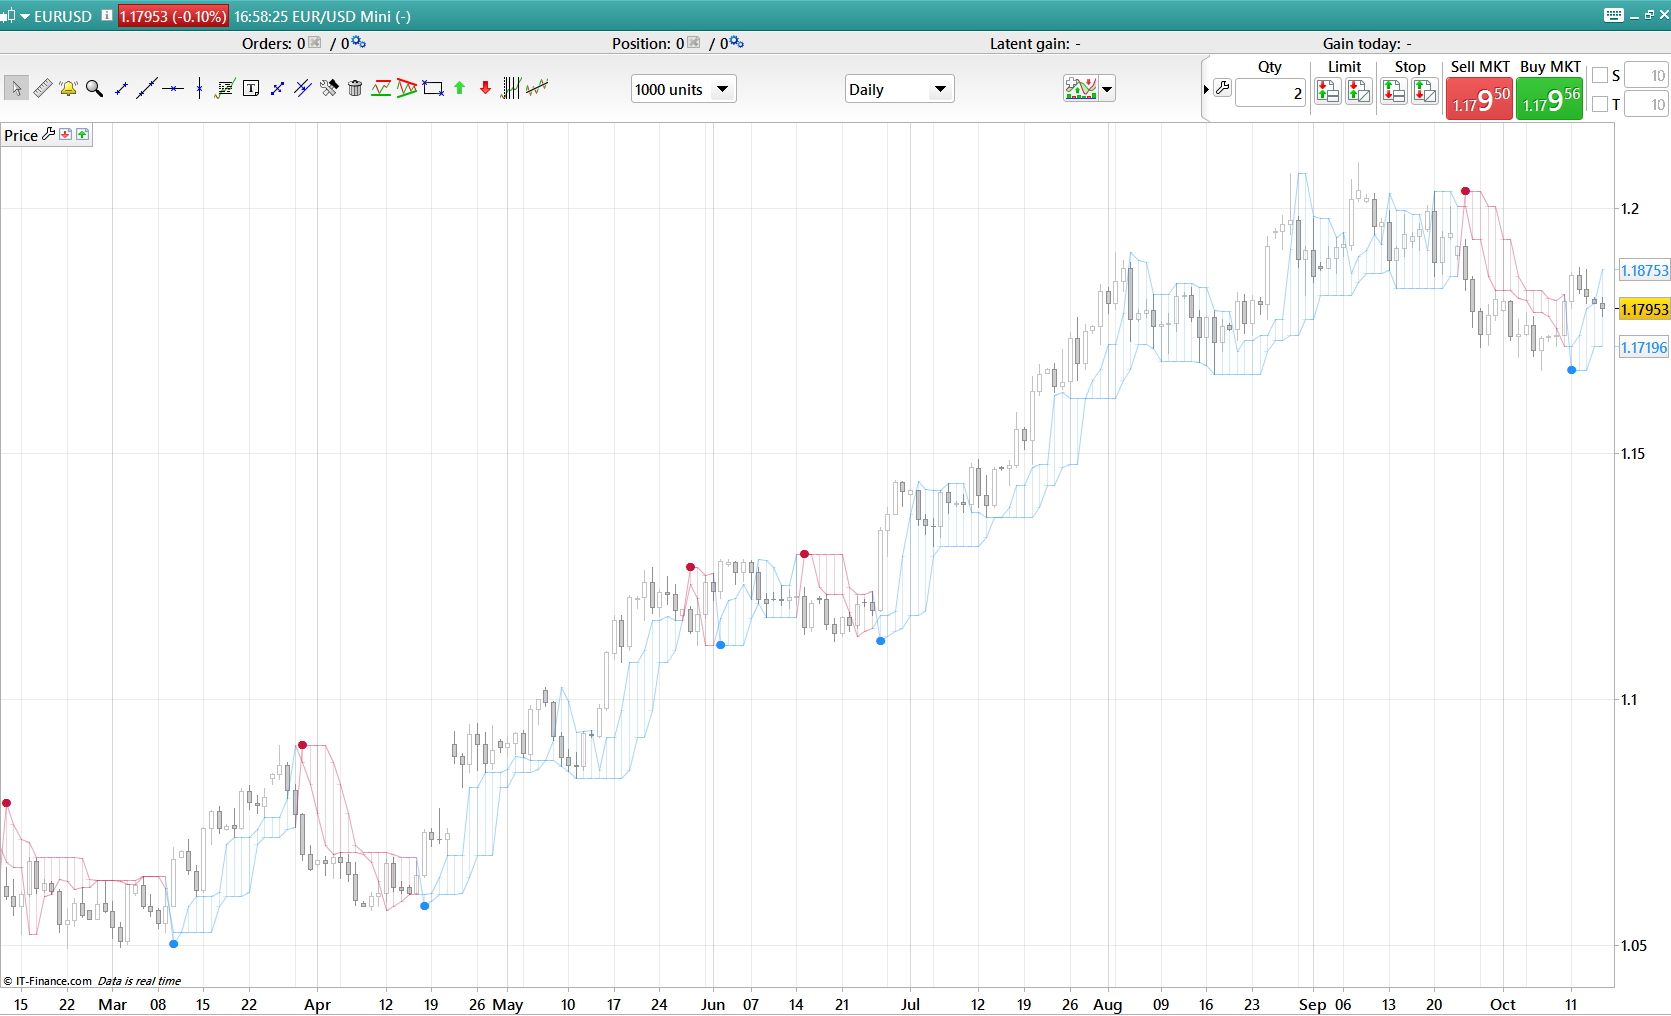Pick the parallel channel lines tool
Screen dimensions: 1671x1016
[303, 88]
